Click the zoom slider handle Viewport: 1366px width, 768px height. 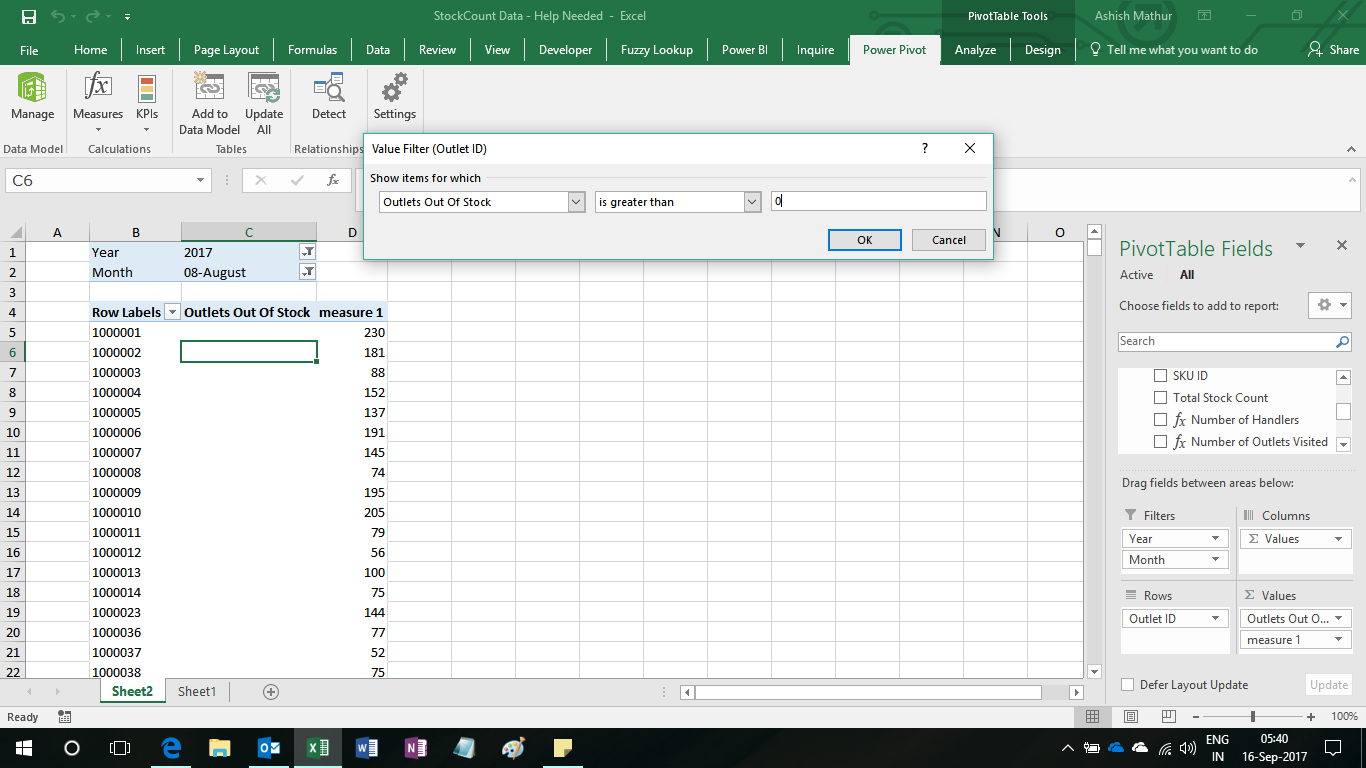pyautogui.click(x=1253, y=717)
